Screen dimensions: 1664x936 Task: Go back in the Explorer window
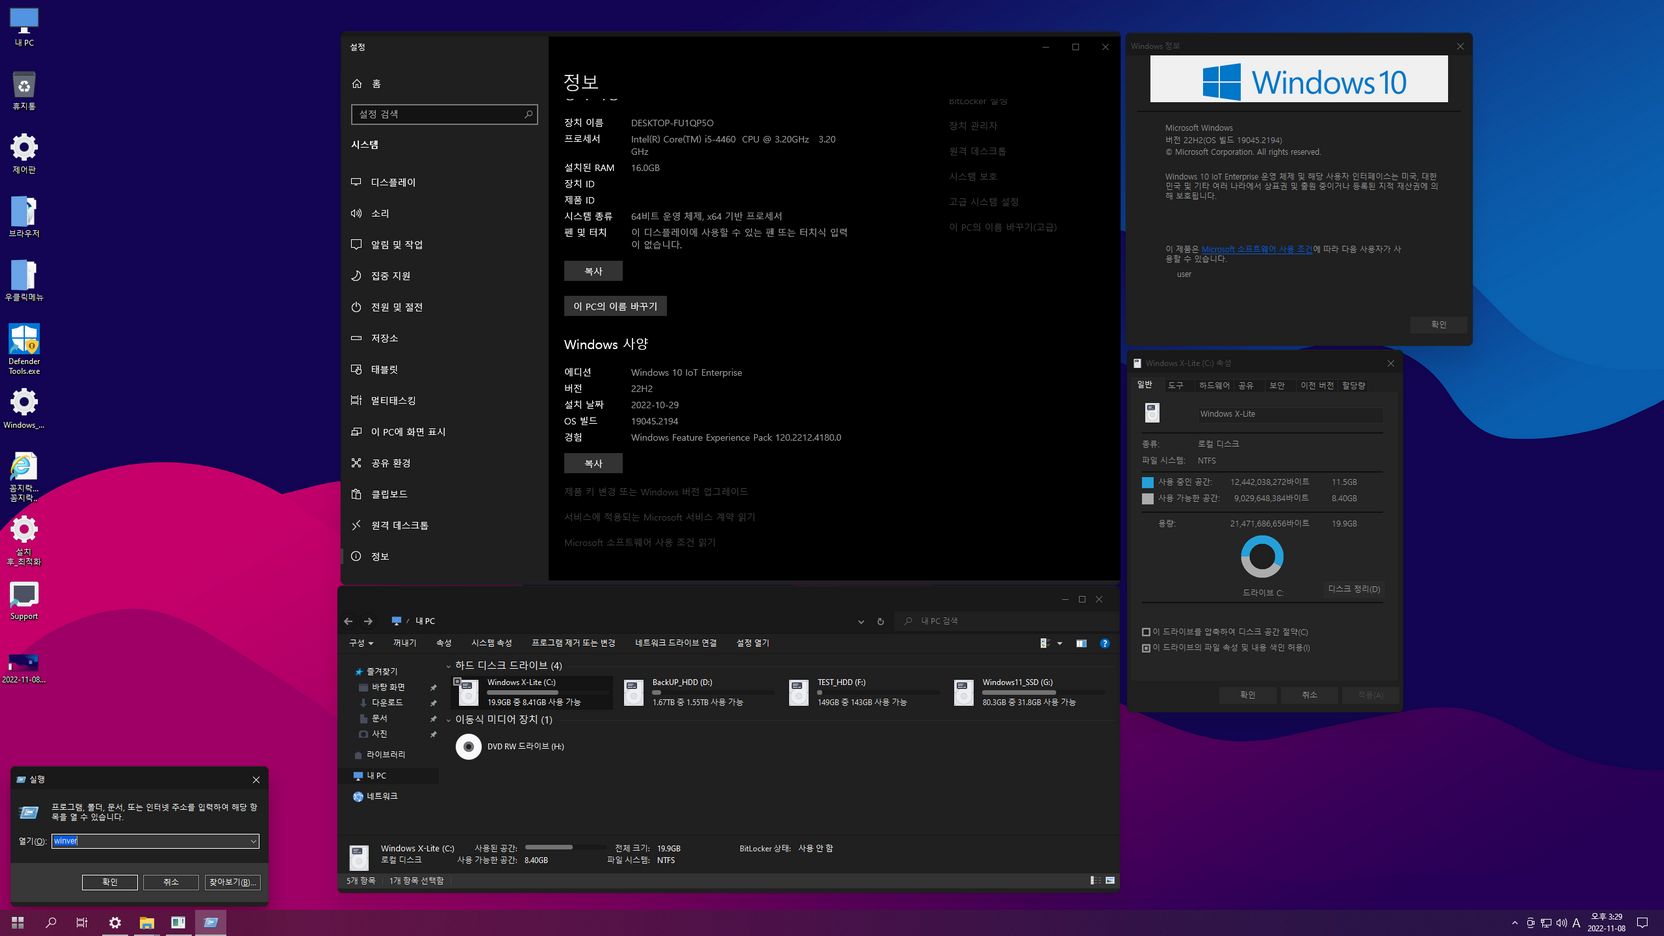(348, 621)
